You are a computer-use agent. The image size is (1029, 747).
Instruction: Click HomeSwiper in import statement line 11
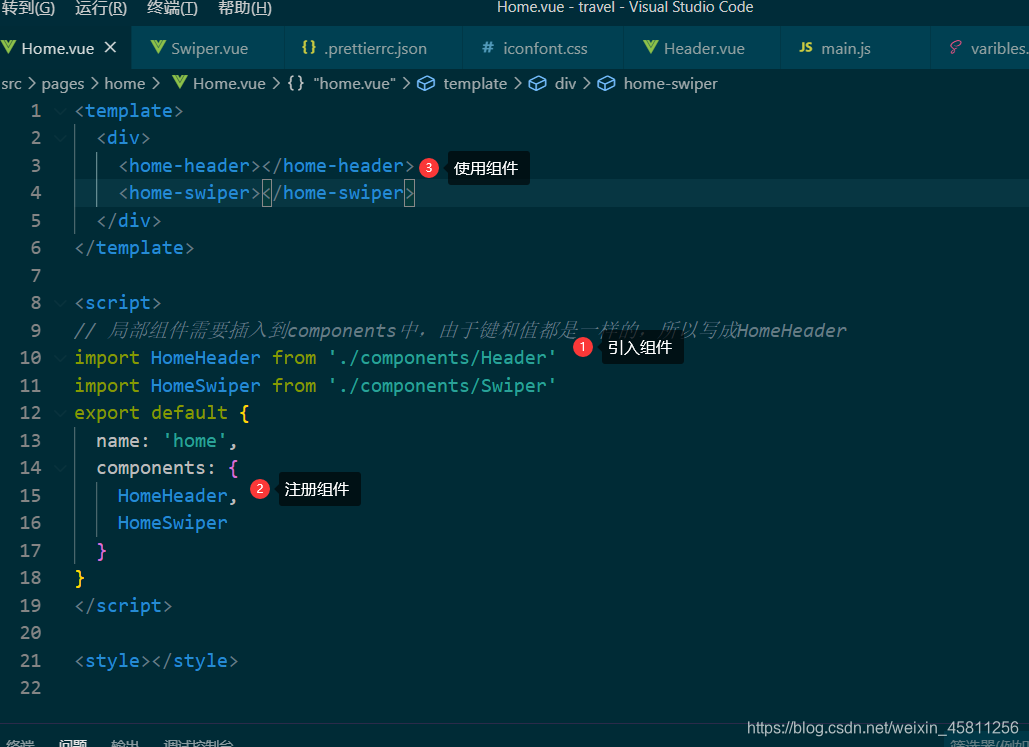pos(205,386)
